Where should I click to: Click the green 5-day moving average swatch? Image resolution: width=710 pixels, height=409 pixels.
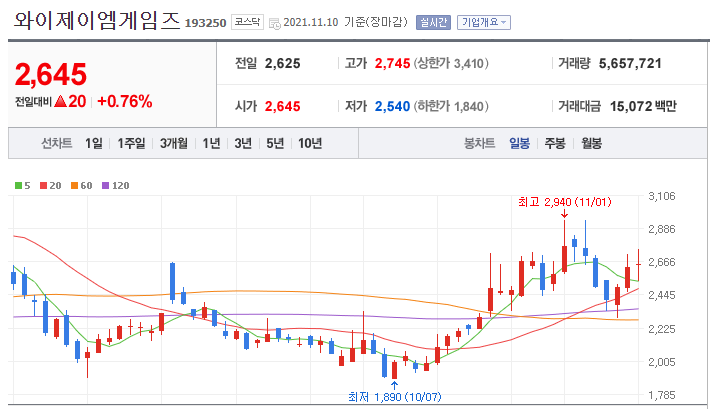click(x=18, y=186)
